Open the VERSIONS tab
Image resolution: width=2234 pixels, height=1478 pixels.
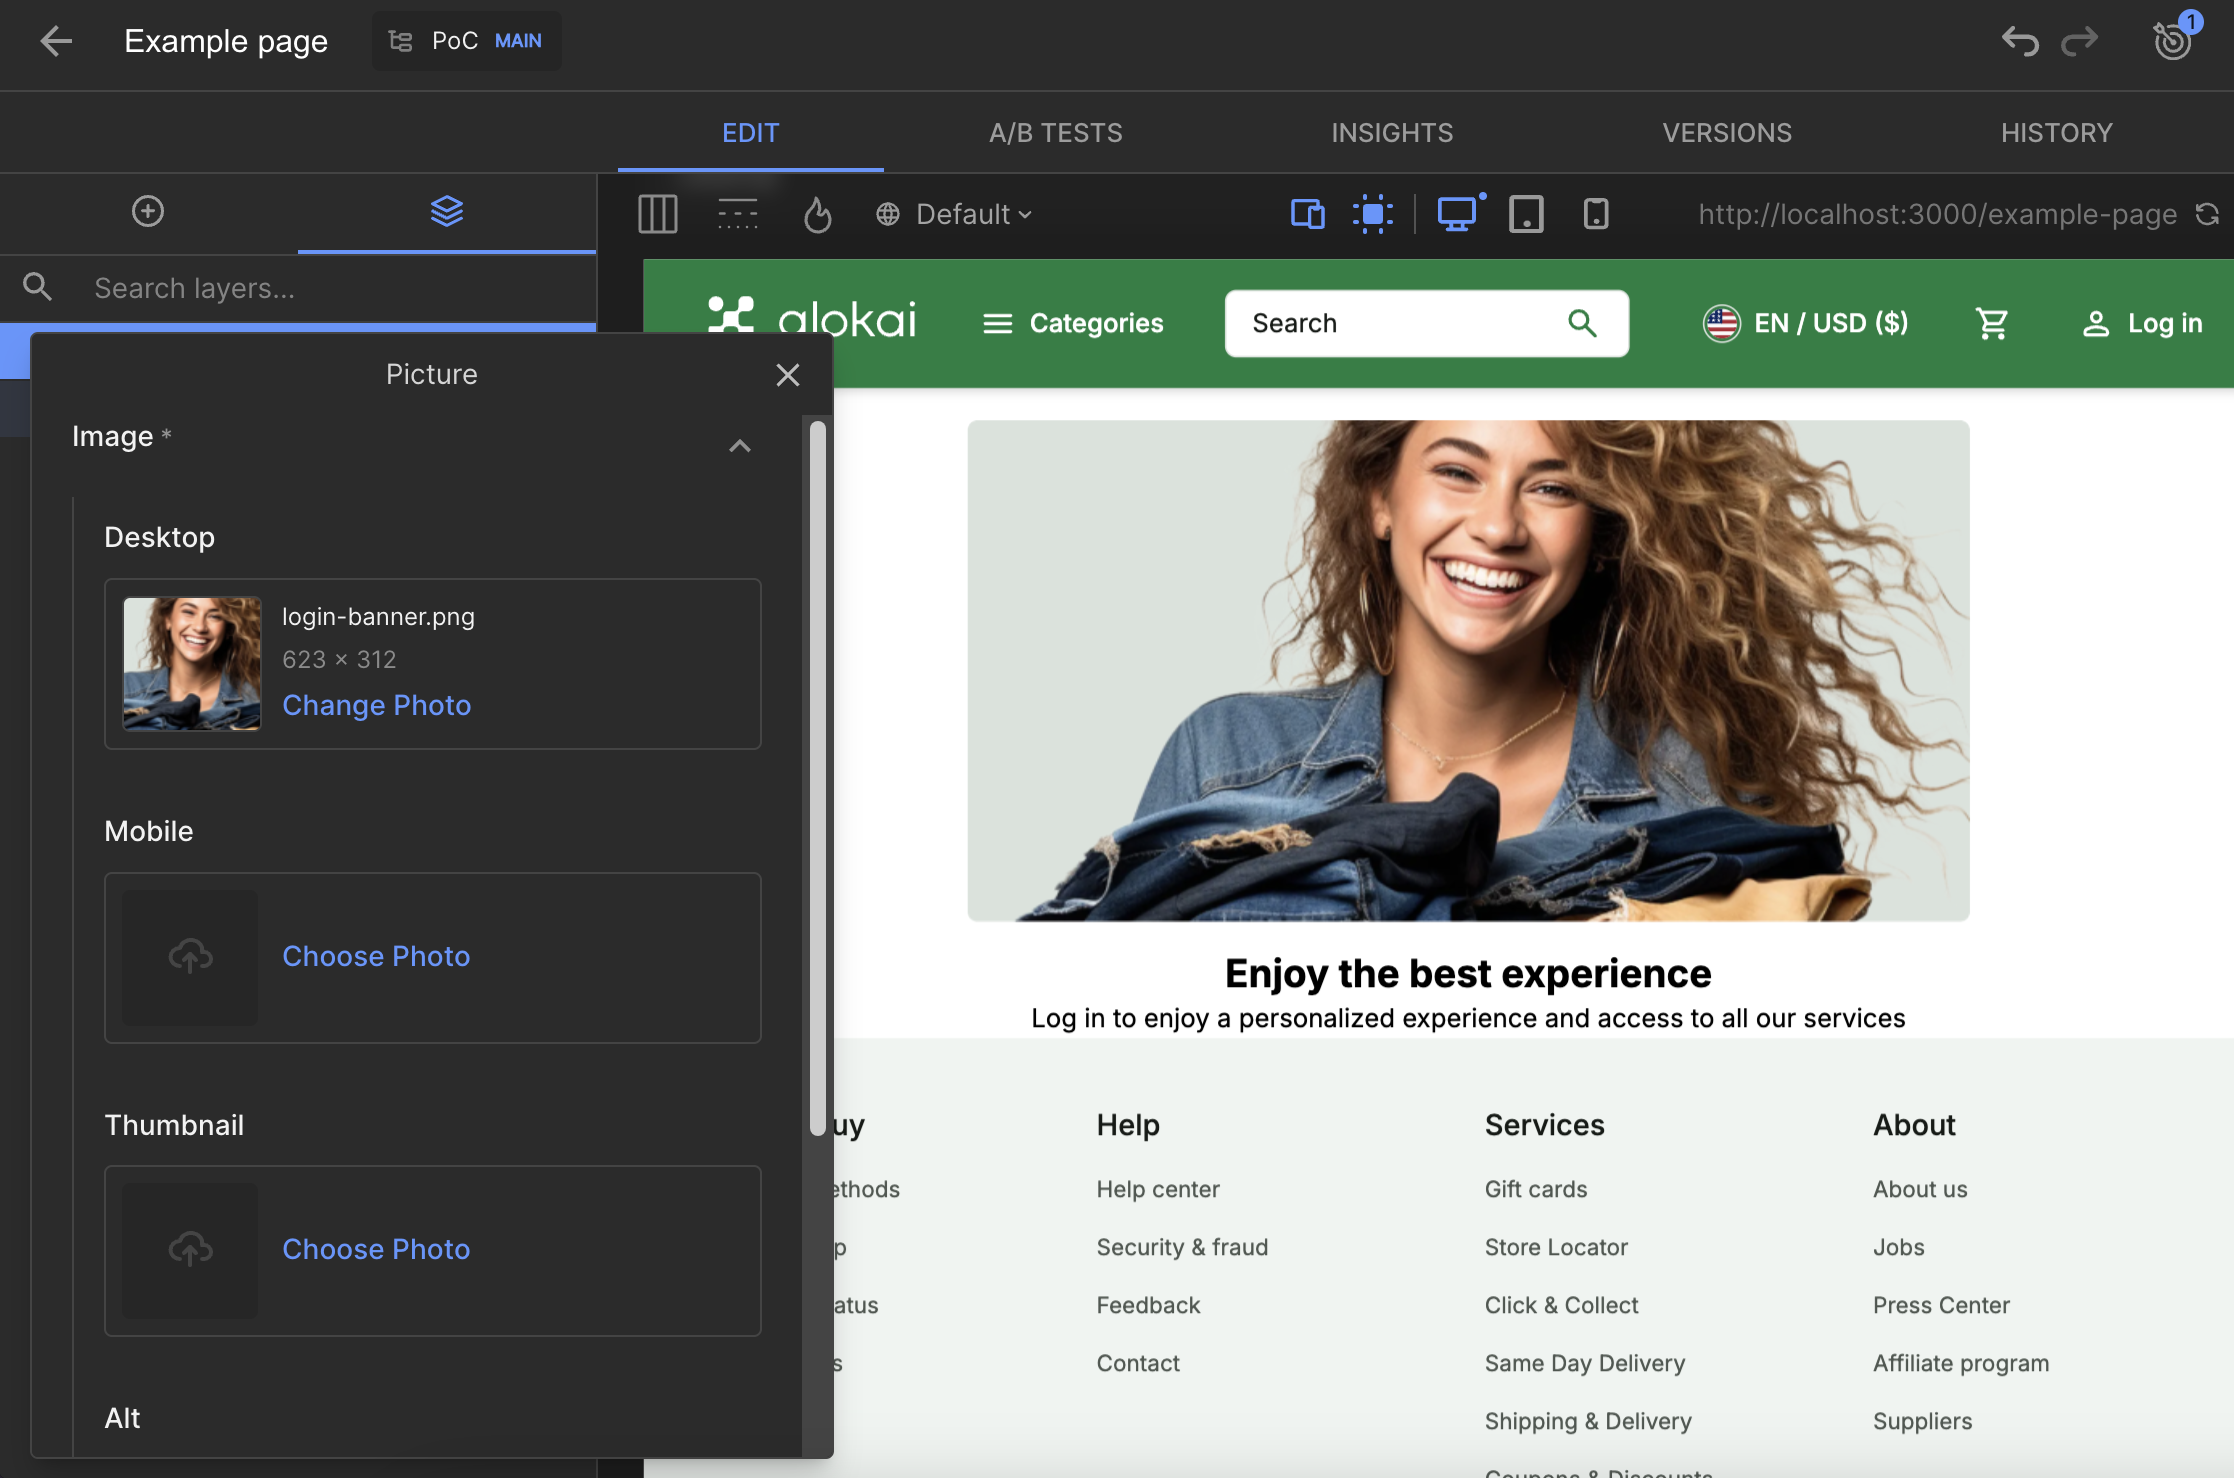[1727, 133]
